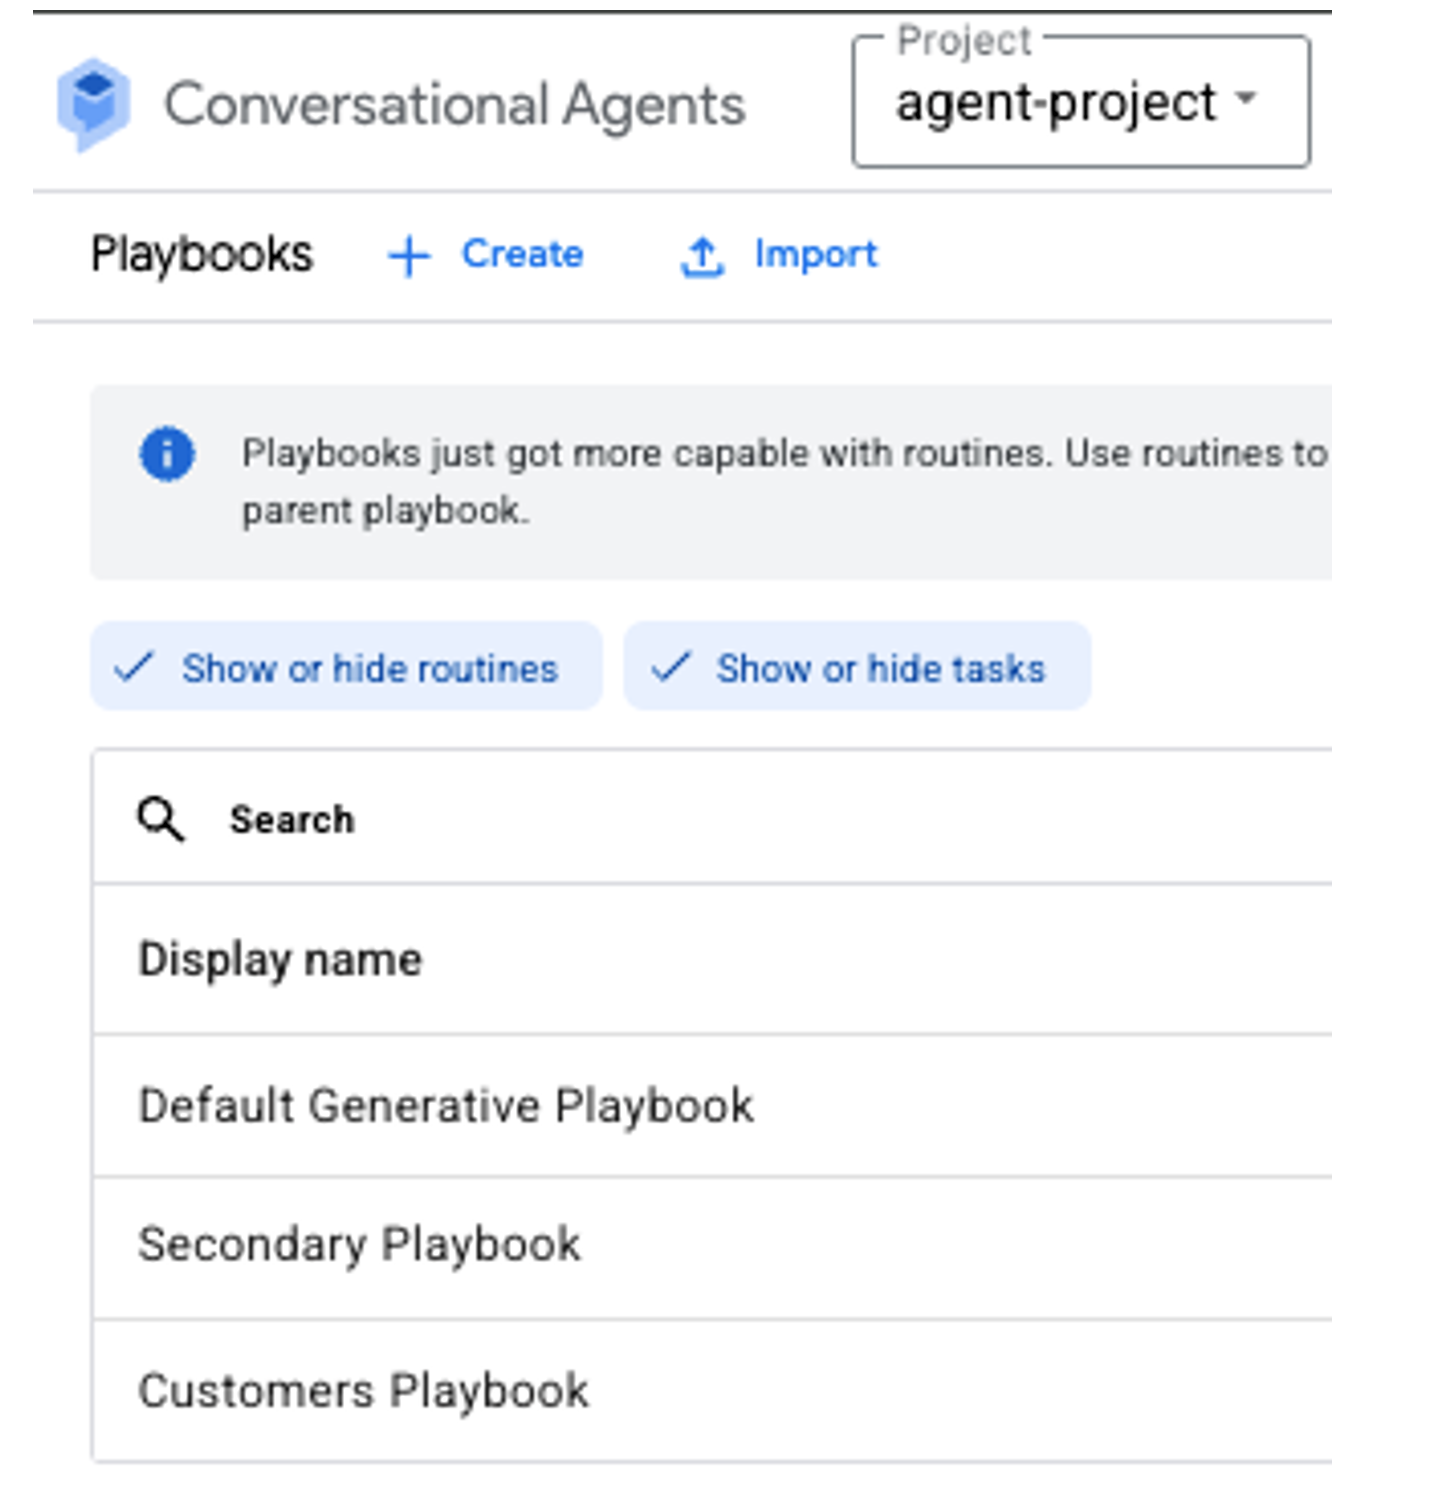Click the Playbooks page heading
Image resolution: width=1431 pixels, height=1492 pixels.
coord(202,255)
